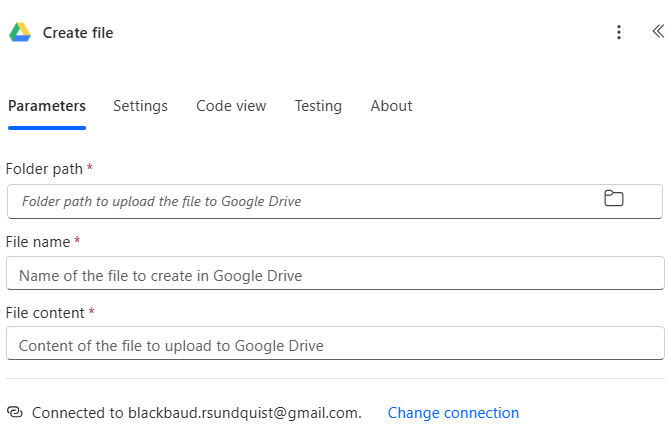This screenshot has width=668, height=428.
Task: Click the Create file title
Action: (x=78, y=33)
